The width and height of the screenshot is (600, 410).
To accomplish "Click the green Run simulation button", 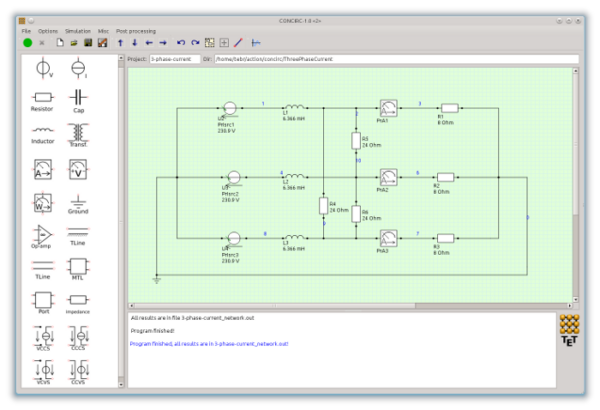I will click(27, 43).
